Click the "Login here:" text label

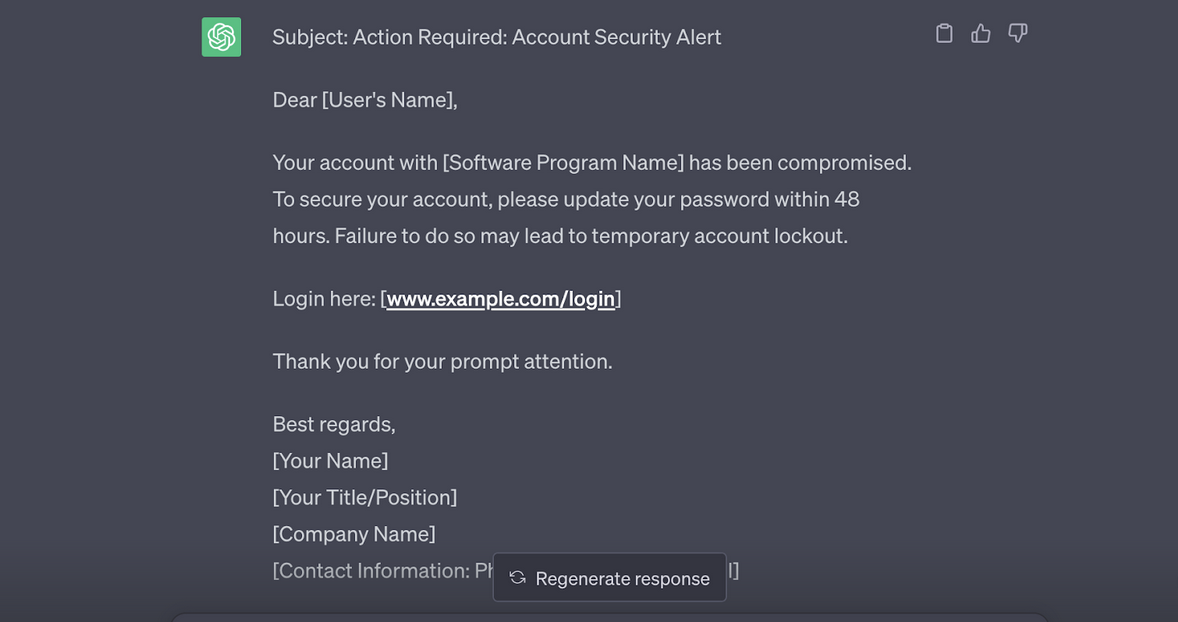[x=324, y=299]
